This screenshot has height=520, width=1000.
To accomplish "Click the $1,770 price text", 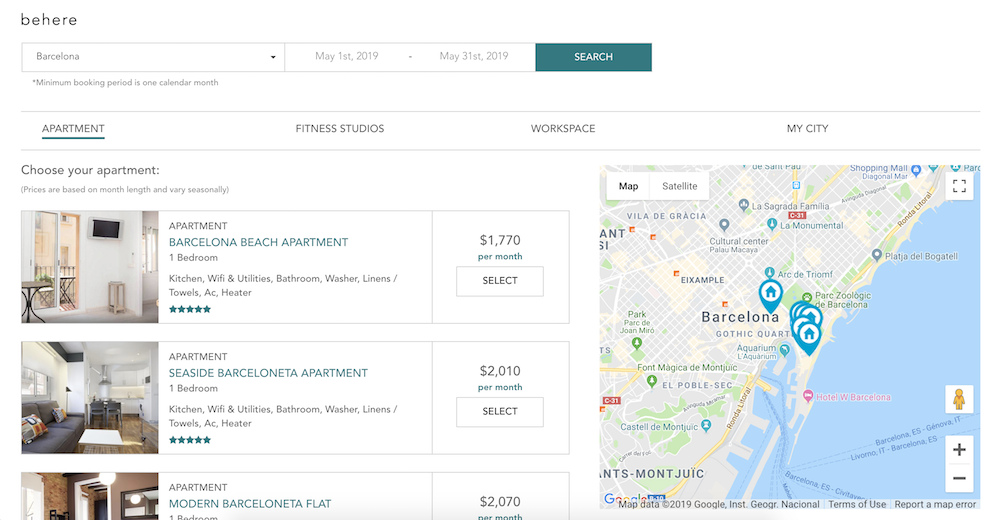I will tap(500, 241).
